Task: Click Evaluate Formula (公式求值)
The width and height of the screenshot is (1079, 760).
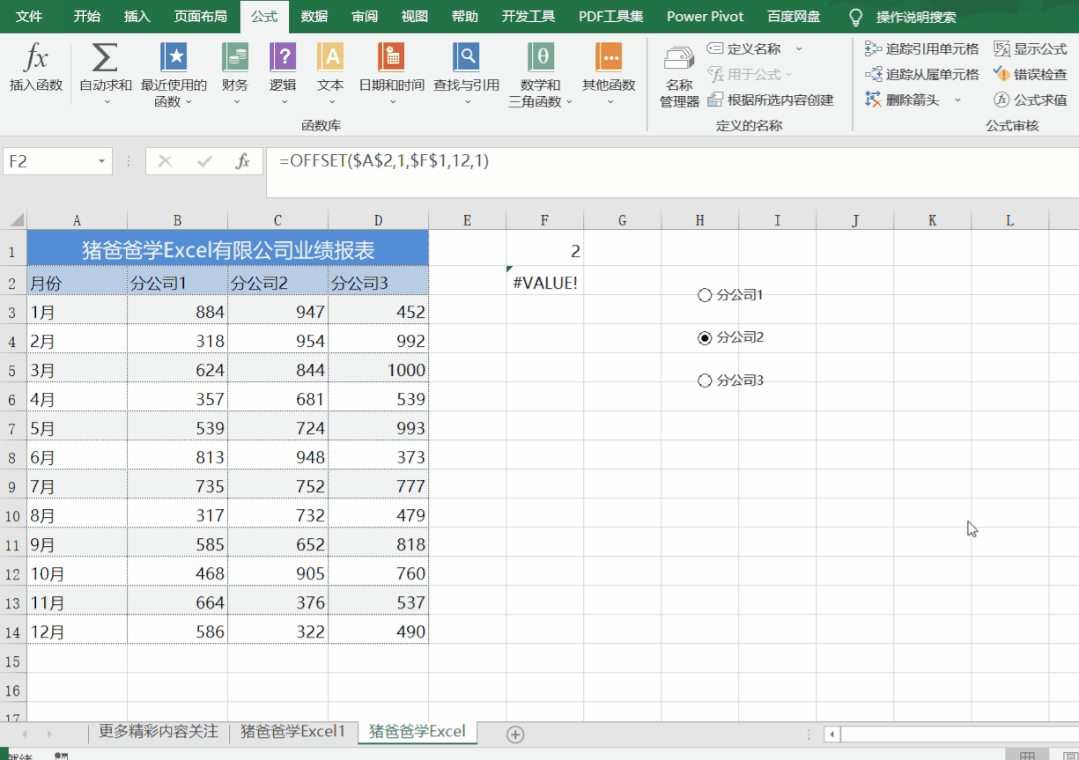Action: tap(1031, 100)
